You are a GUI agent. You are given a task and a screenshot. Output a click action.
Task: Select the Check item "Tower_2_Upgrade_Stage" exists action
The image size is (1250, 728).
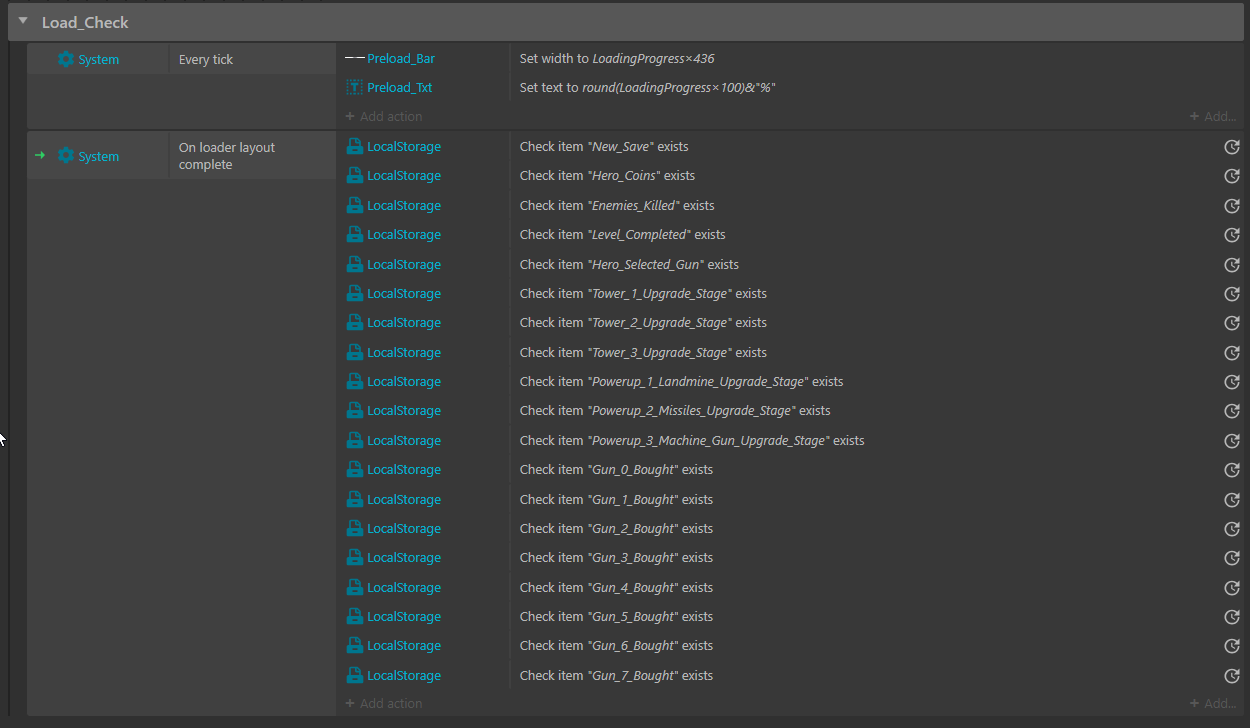pos(643,323)
